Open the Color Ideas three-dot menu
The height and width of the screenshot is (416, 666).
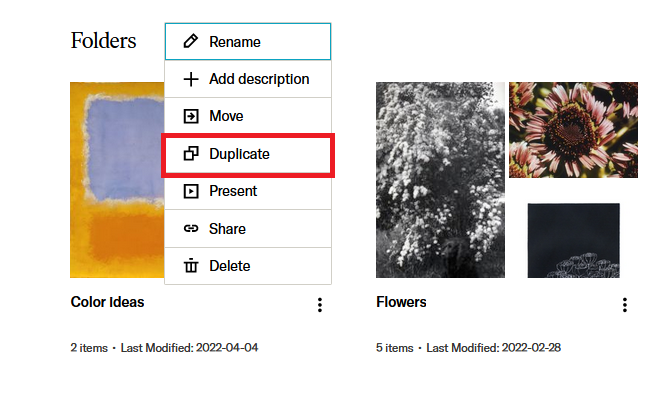[320, 305]
